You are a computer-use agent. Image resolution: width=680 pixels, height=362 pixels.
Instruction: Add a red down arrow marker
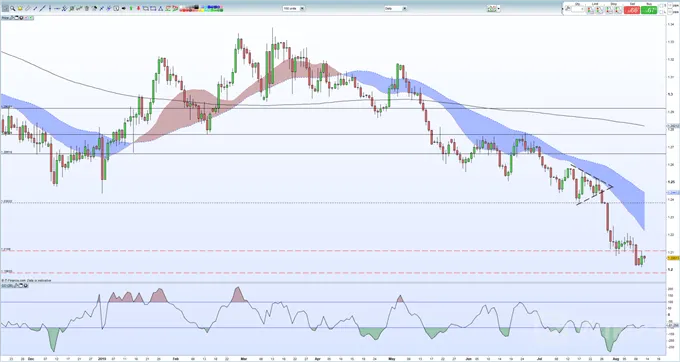pyautogui.click(x=138, y=9)
